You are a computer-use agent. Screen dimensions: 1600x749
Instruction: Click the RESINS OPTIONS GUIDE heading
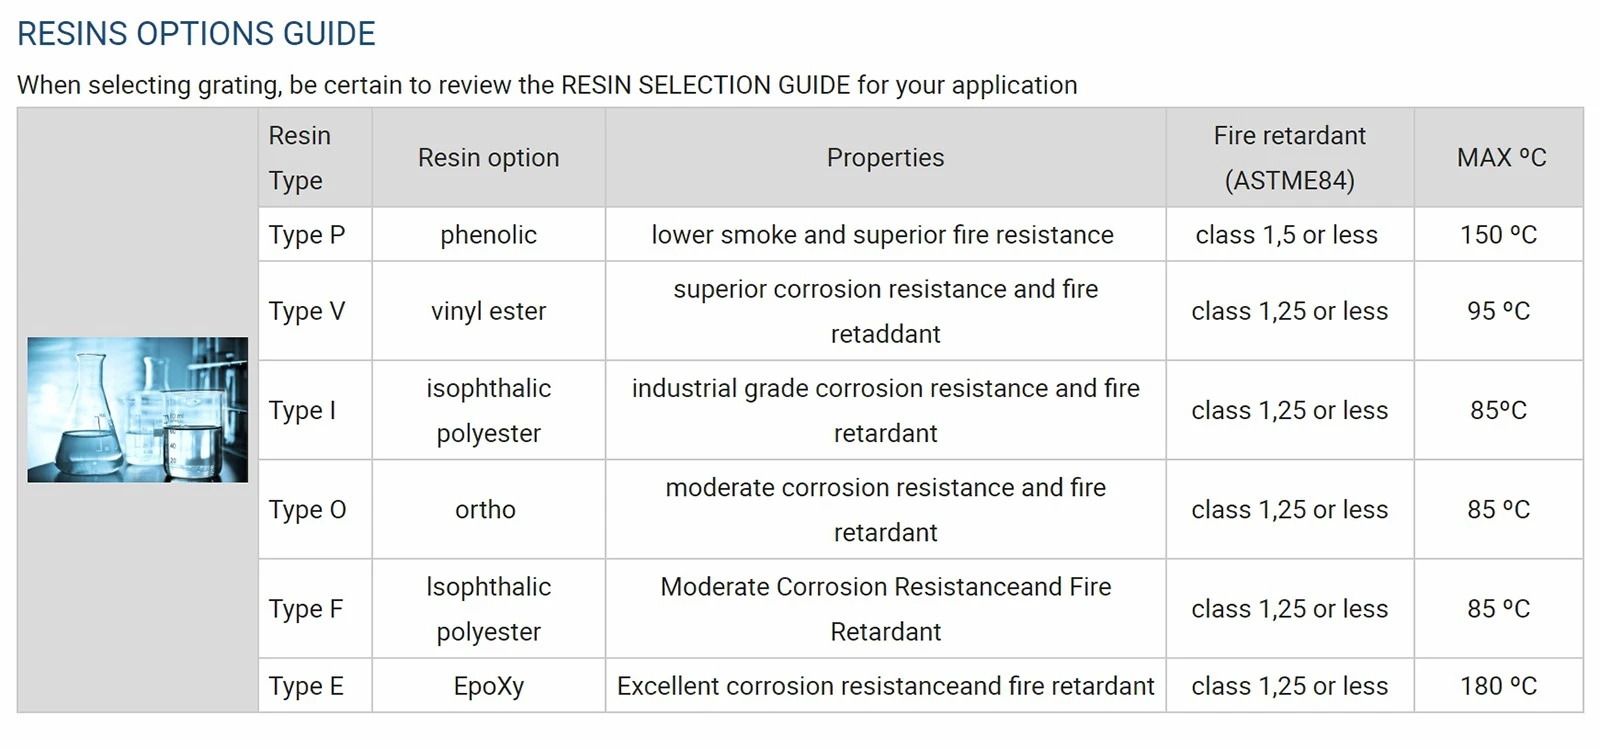(x=196, y=34)
